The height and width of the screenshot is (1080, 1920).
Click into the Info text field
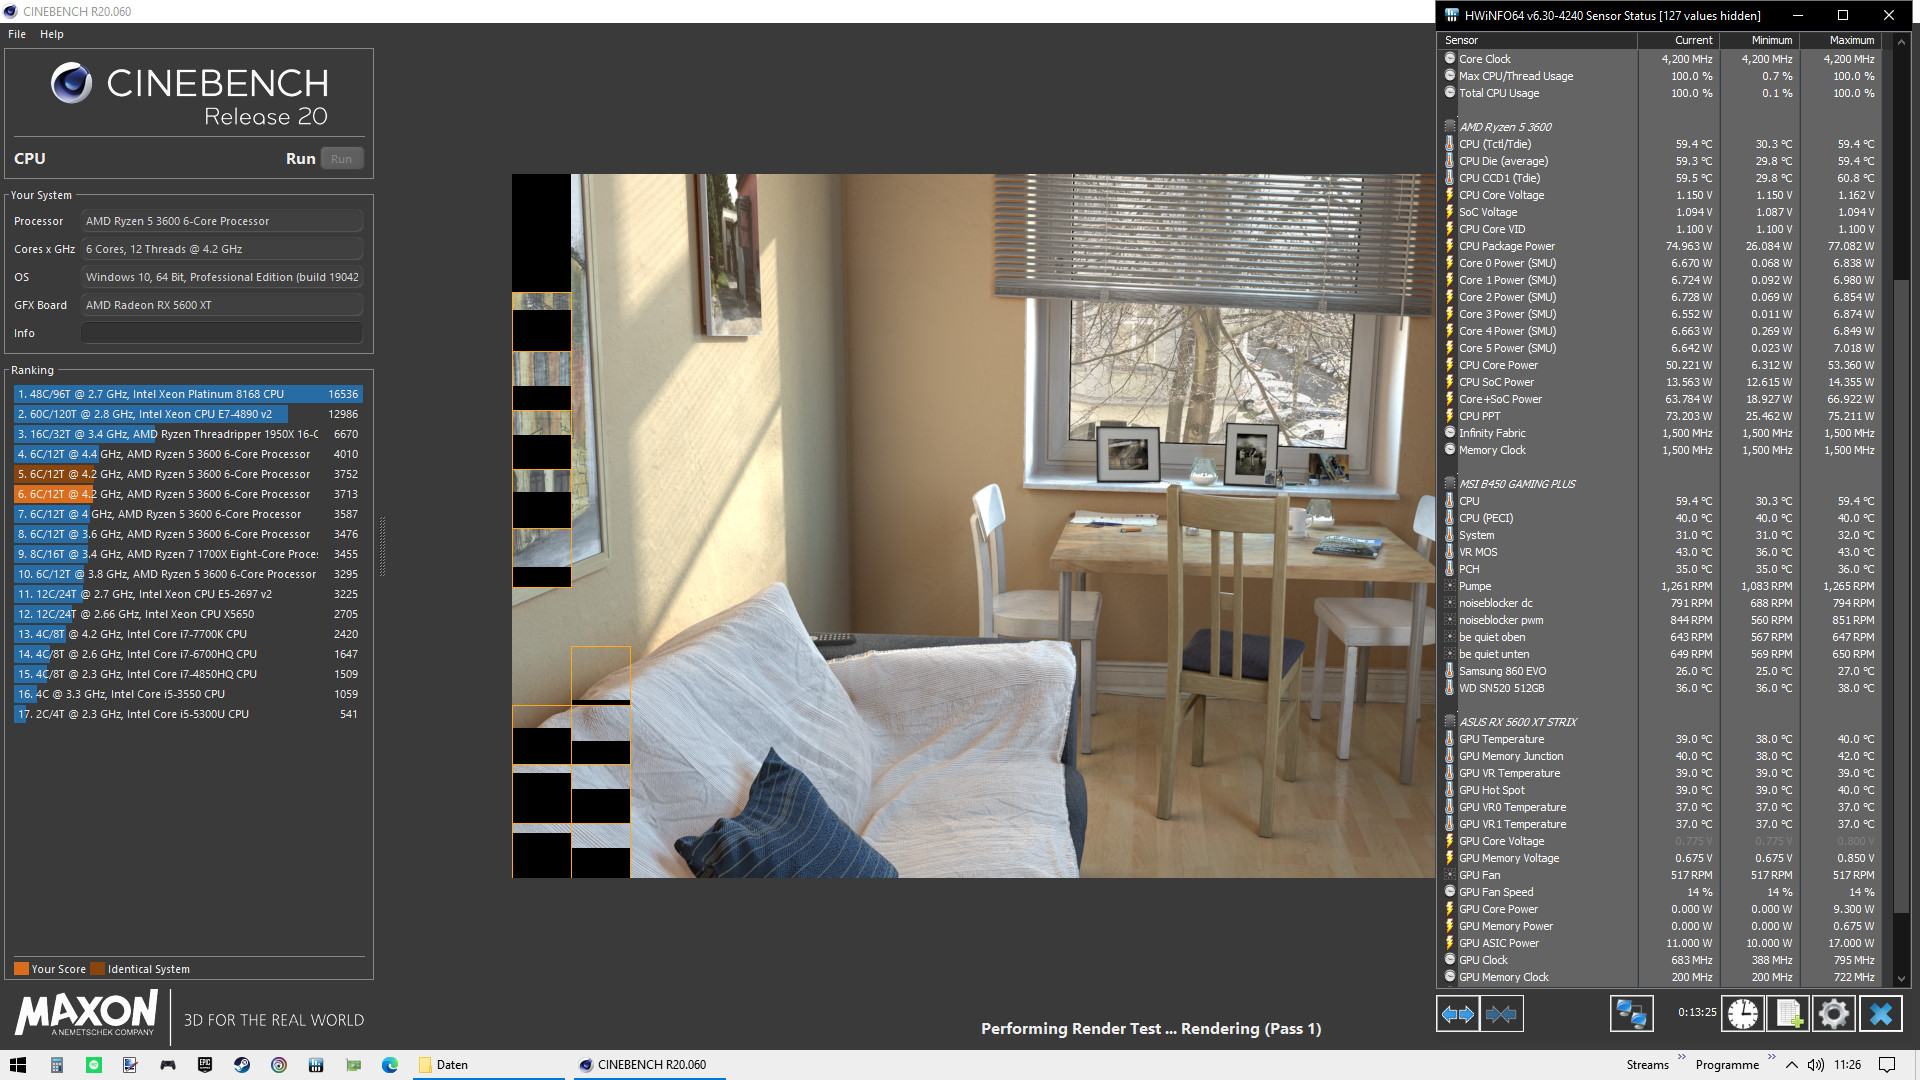click(221, 333)
